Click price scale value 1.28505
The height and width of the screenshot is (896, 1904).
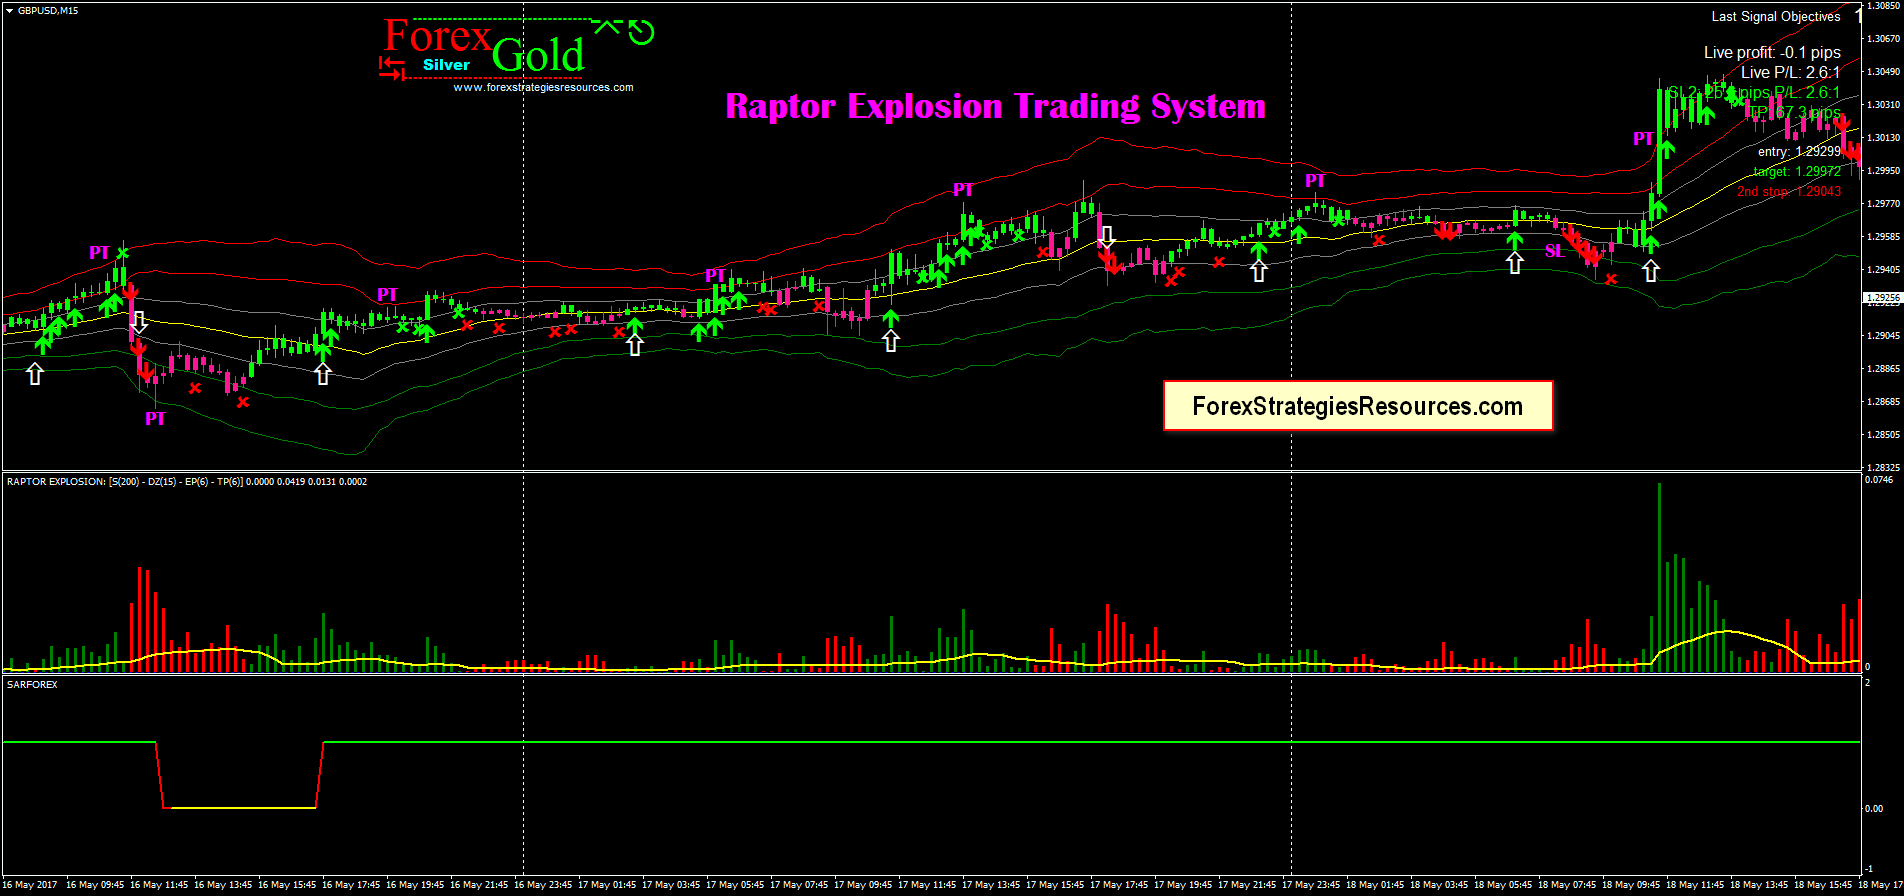click(1884, 435)
